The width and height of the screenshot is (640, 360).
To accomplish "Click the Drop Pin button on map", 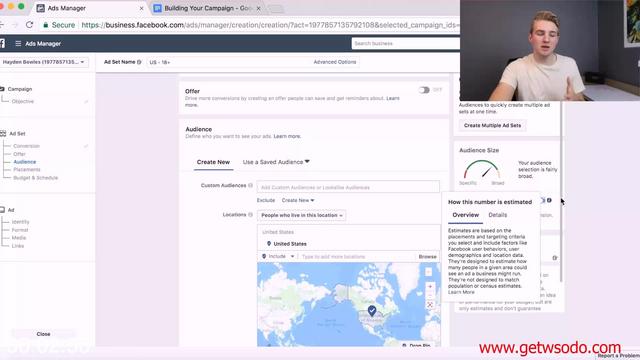I will (x=416, y=345).
